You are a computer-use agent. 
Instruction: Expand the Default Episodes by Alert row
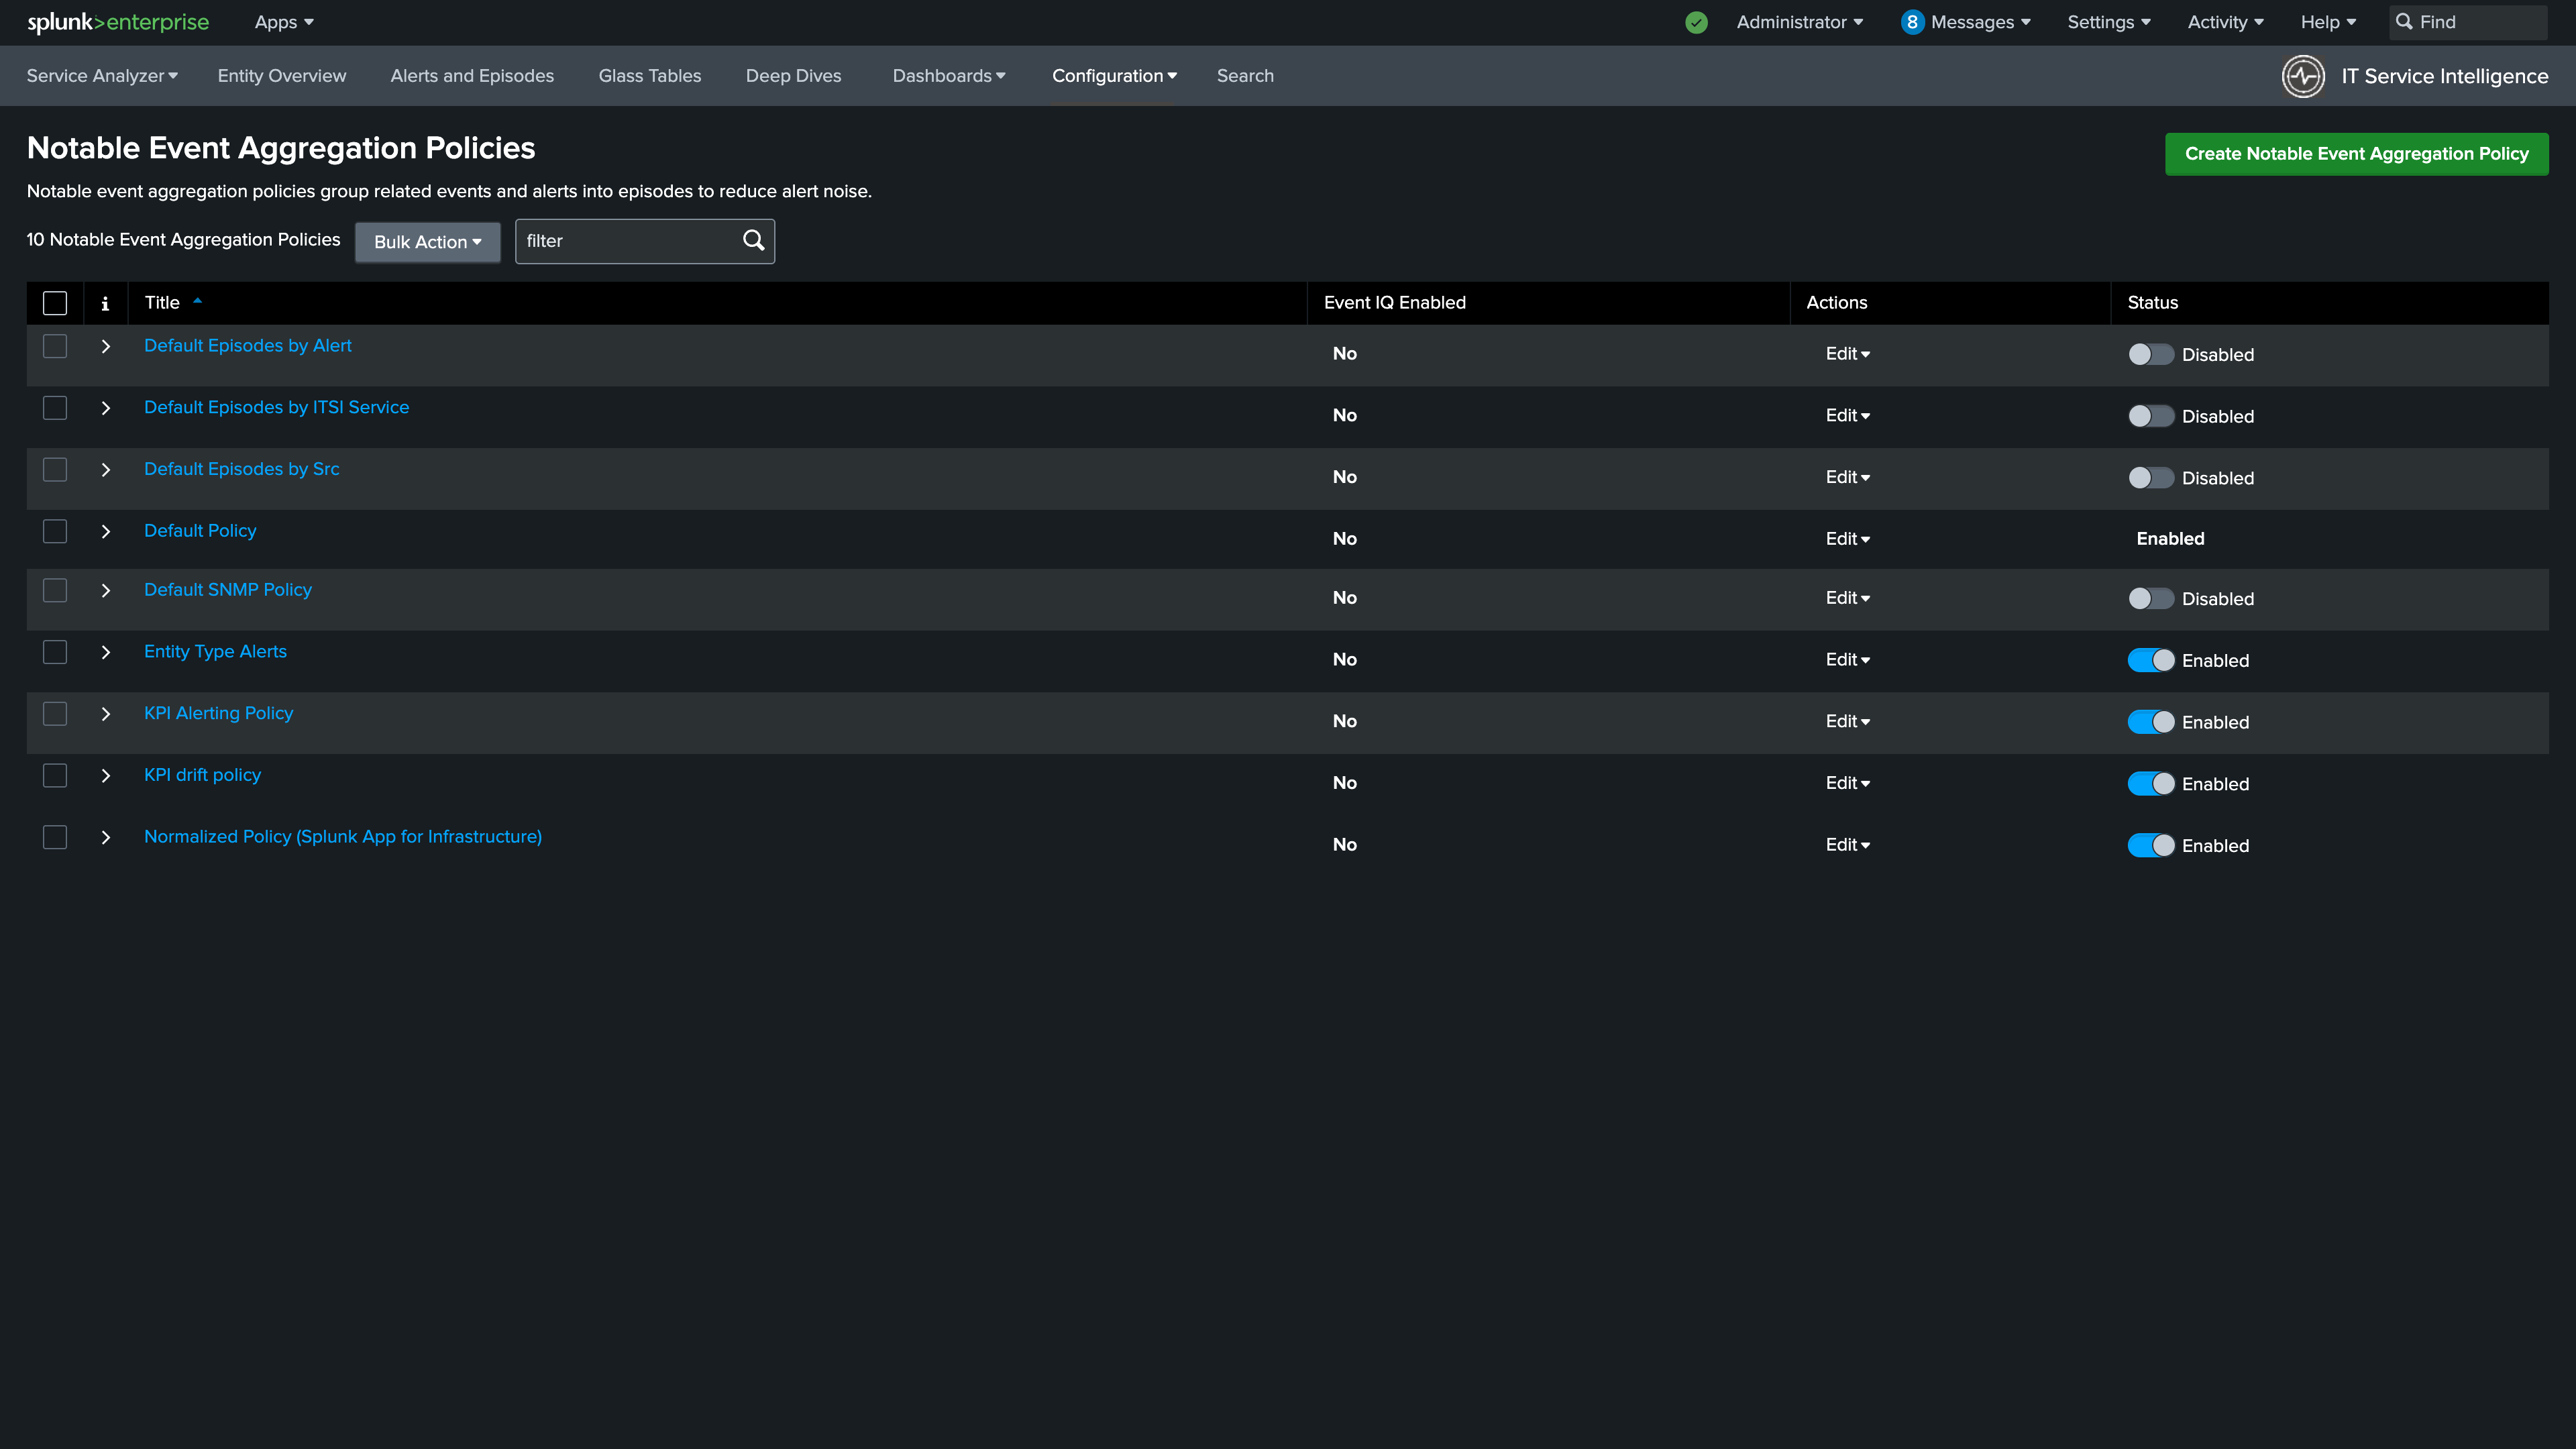coord(105,346)
